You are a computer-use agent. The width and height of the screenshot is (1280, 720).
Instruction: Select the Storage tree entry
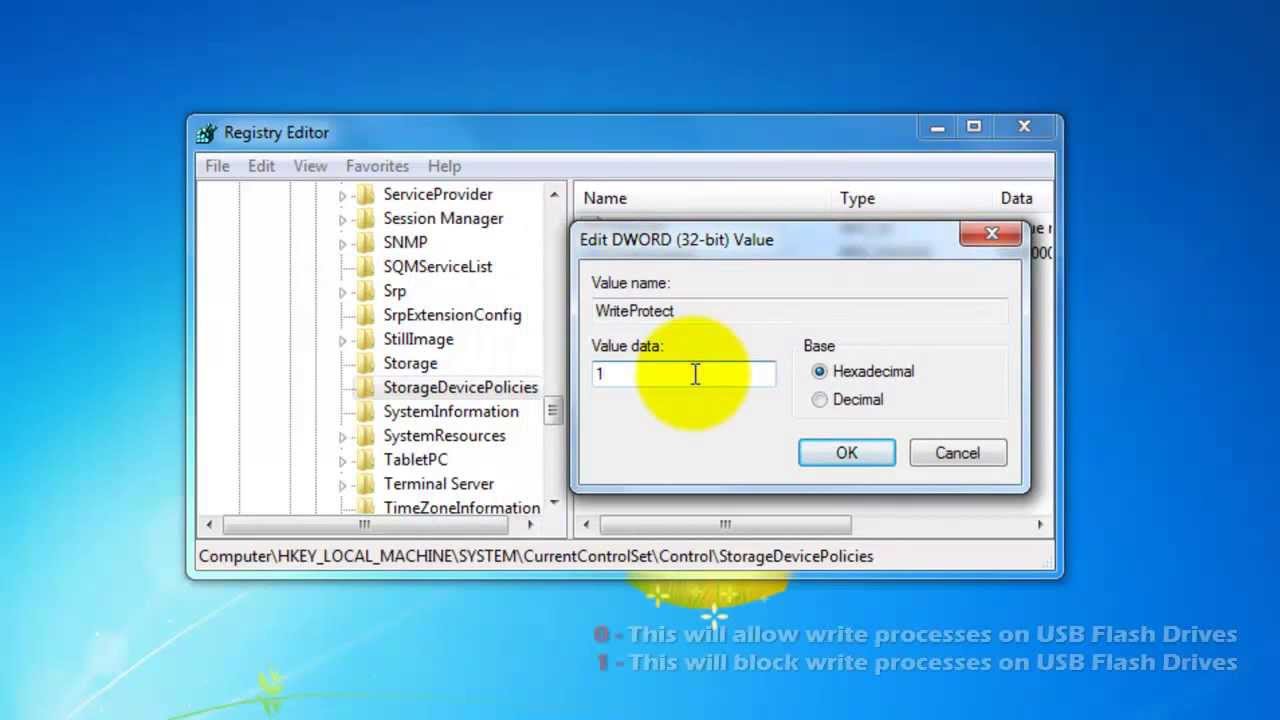click(410, 363)
